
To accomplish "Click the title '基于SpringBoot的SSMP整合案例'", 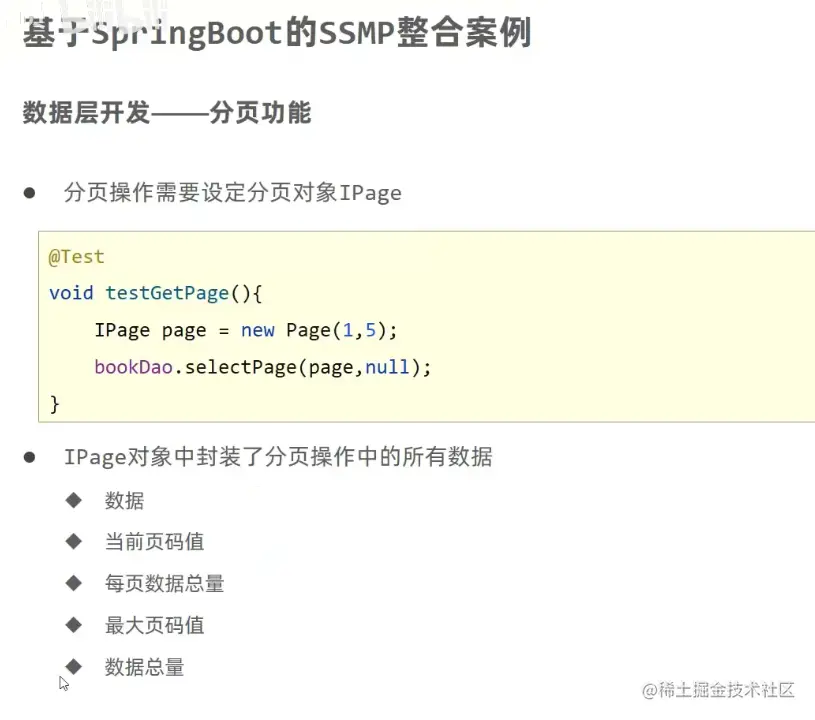I will click(x=277, y=33).
